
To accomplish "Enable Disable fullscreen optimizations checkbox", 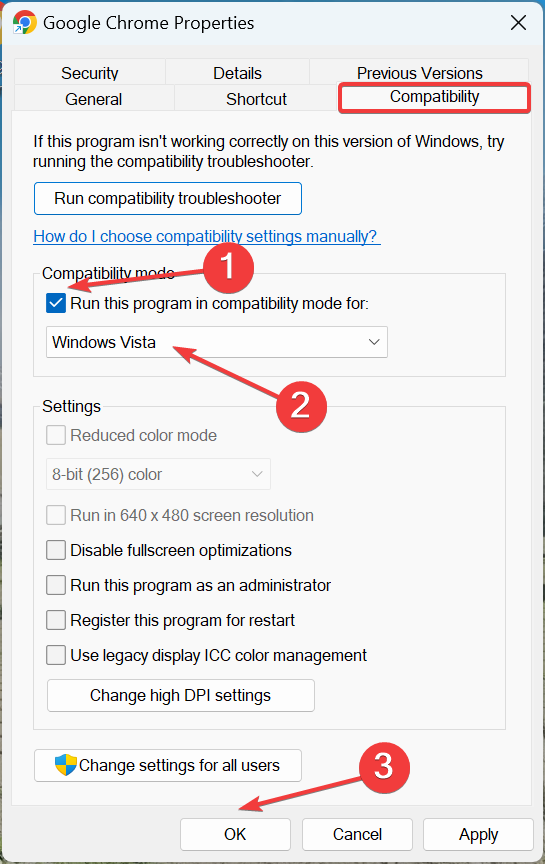I will coord(56,550).
